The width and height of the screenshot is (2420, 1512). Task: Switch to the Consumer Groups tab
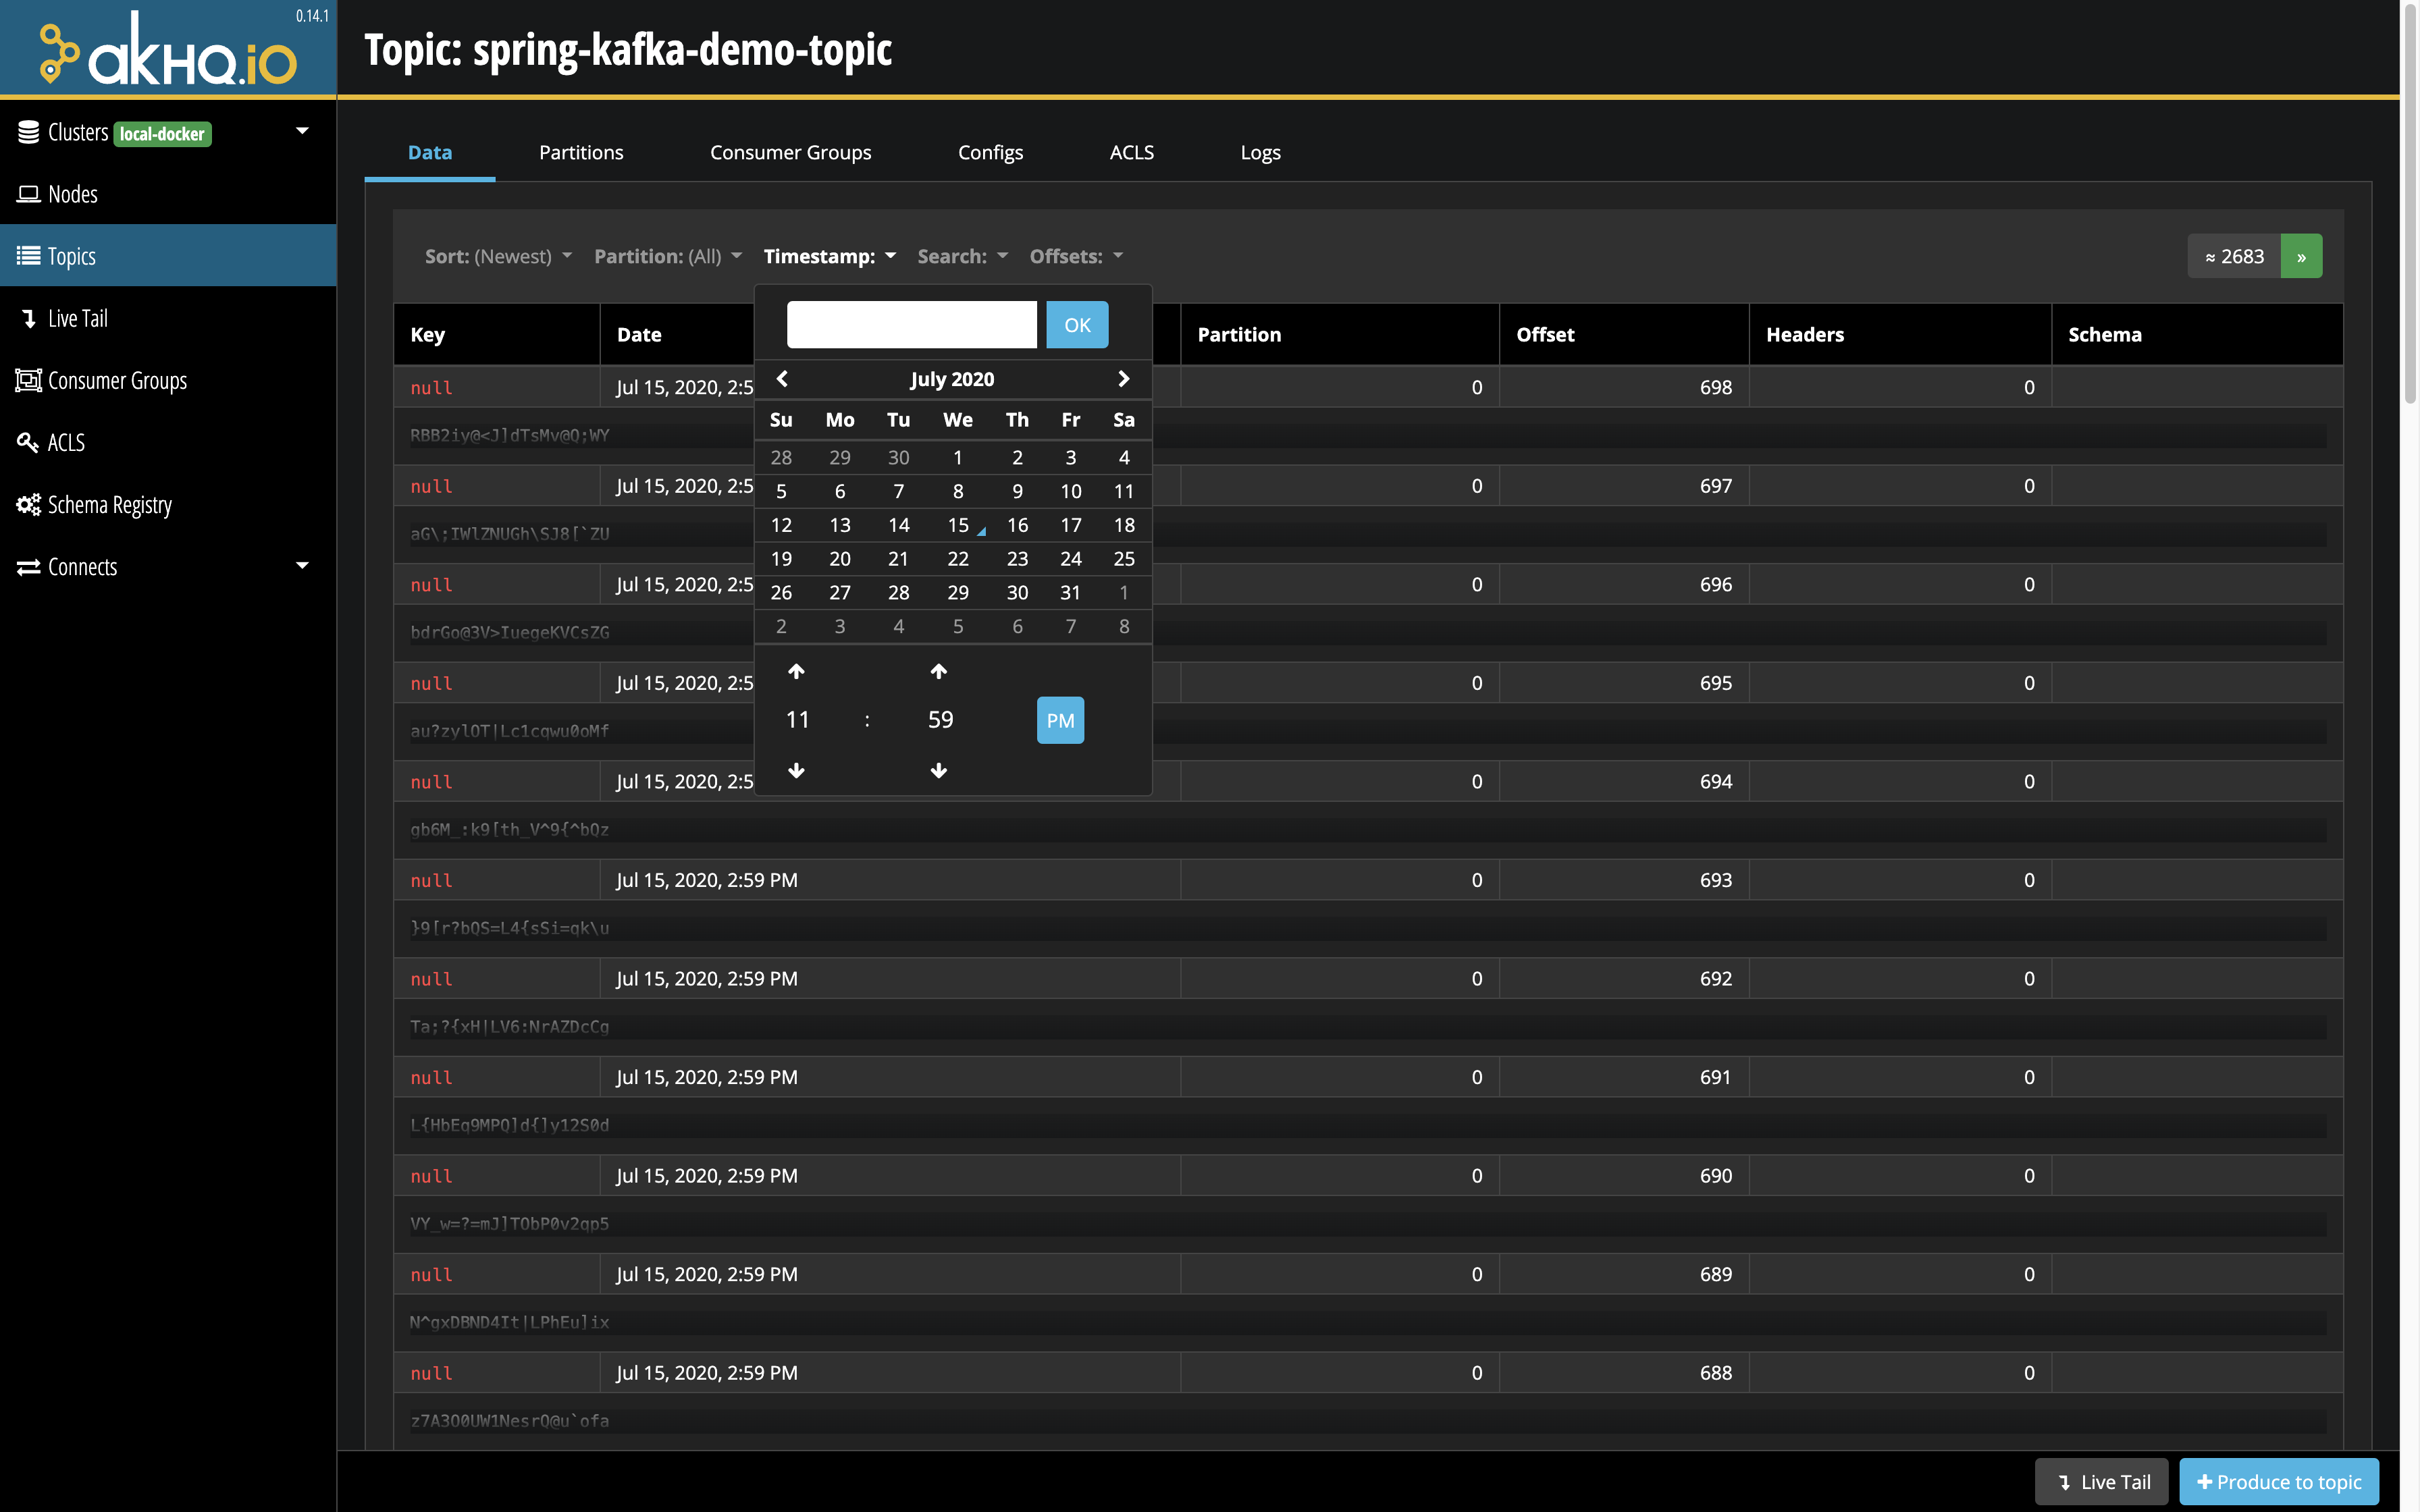tap(790, 153)
